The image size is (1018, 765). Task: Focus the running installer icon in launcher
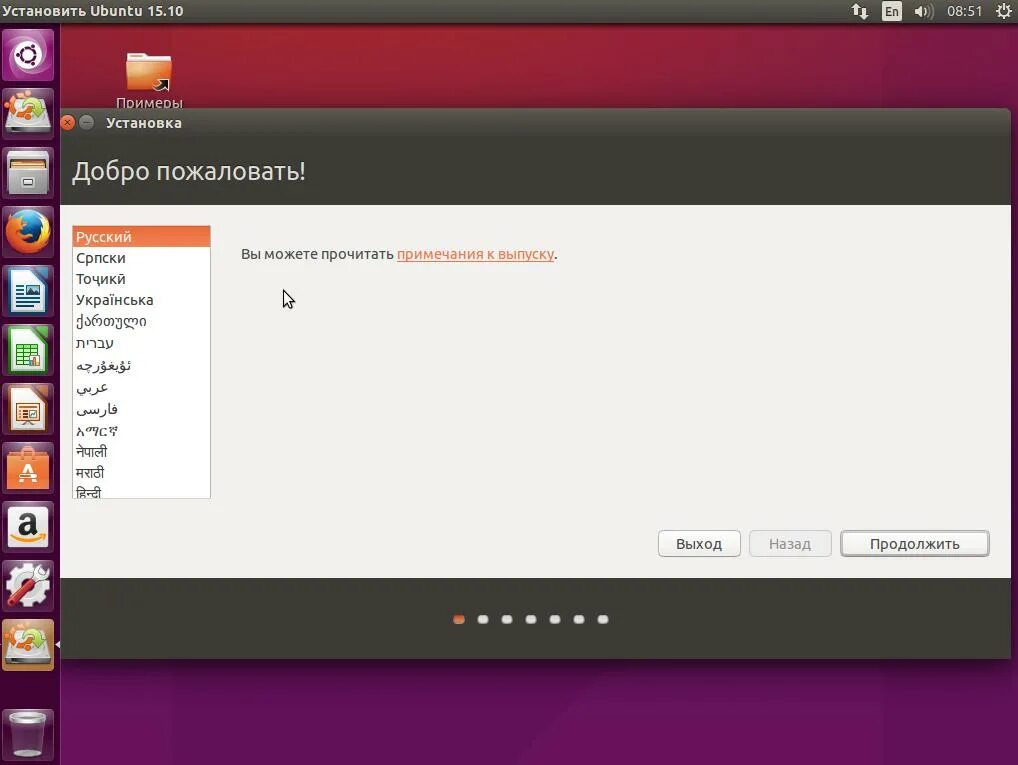pos(28,644)
